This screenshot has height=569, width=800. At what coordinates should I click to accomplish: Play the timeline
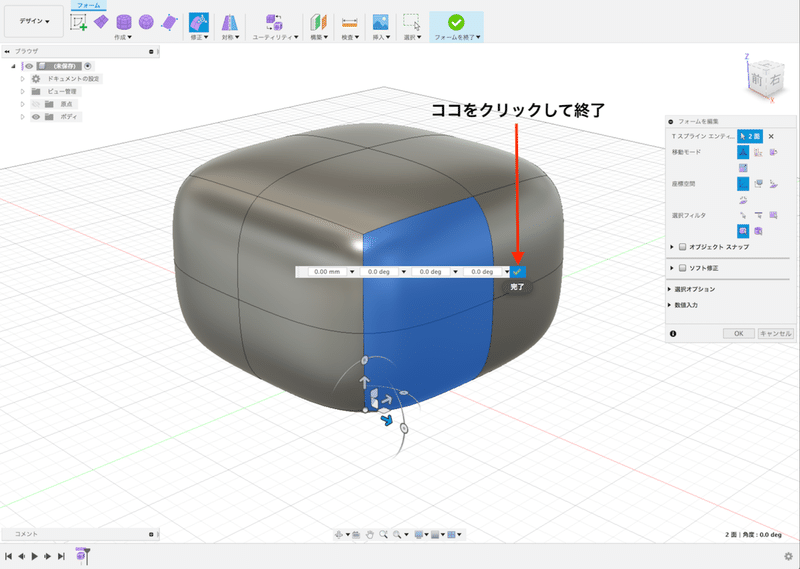pos(35,556)
